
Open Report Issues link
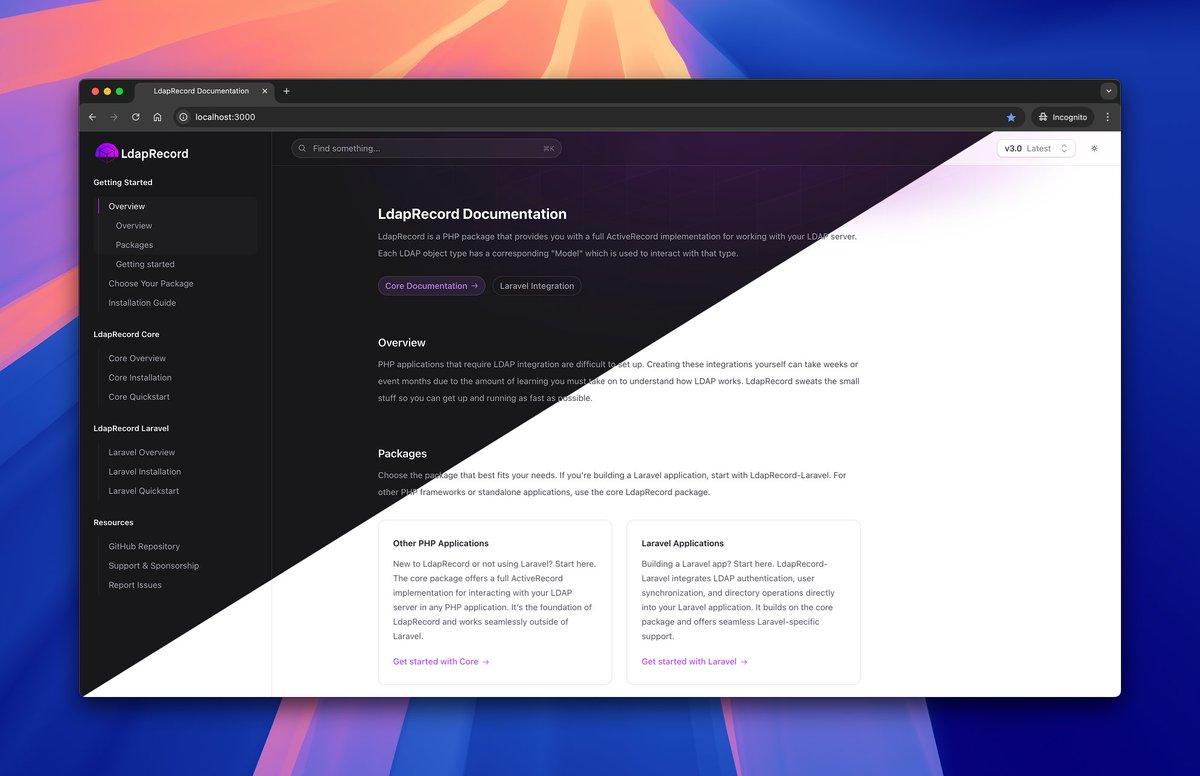click(x=135, y=585)
